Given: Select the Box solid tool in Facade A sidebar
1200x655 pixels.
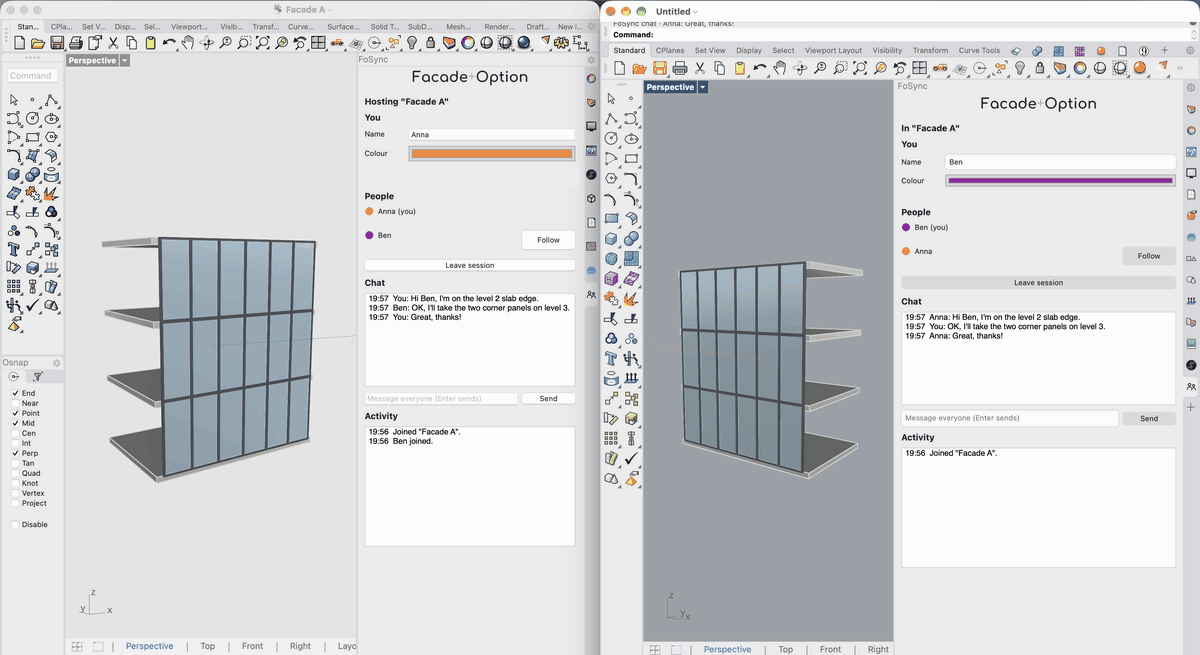Looking at the screenshot, I should (x=14, y=175).
